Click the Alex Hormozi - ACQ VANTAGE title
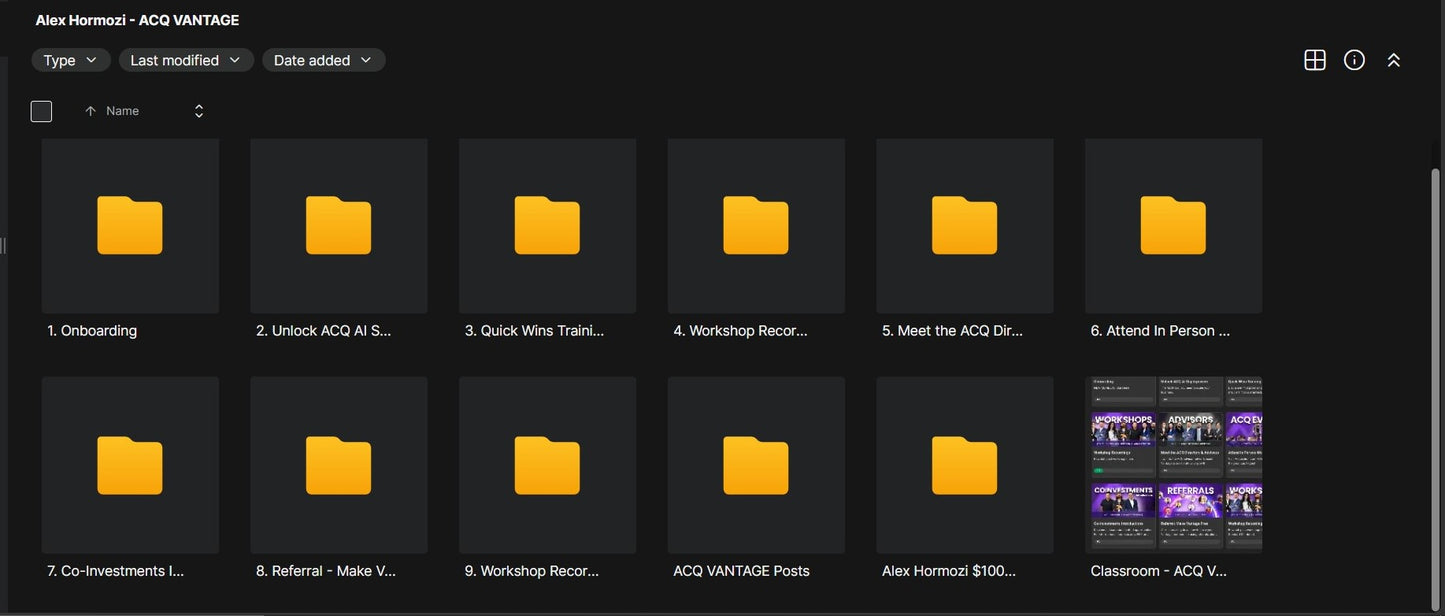 tap(137, 20)
